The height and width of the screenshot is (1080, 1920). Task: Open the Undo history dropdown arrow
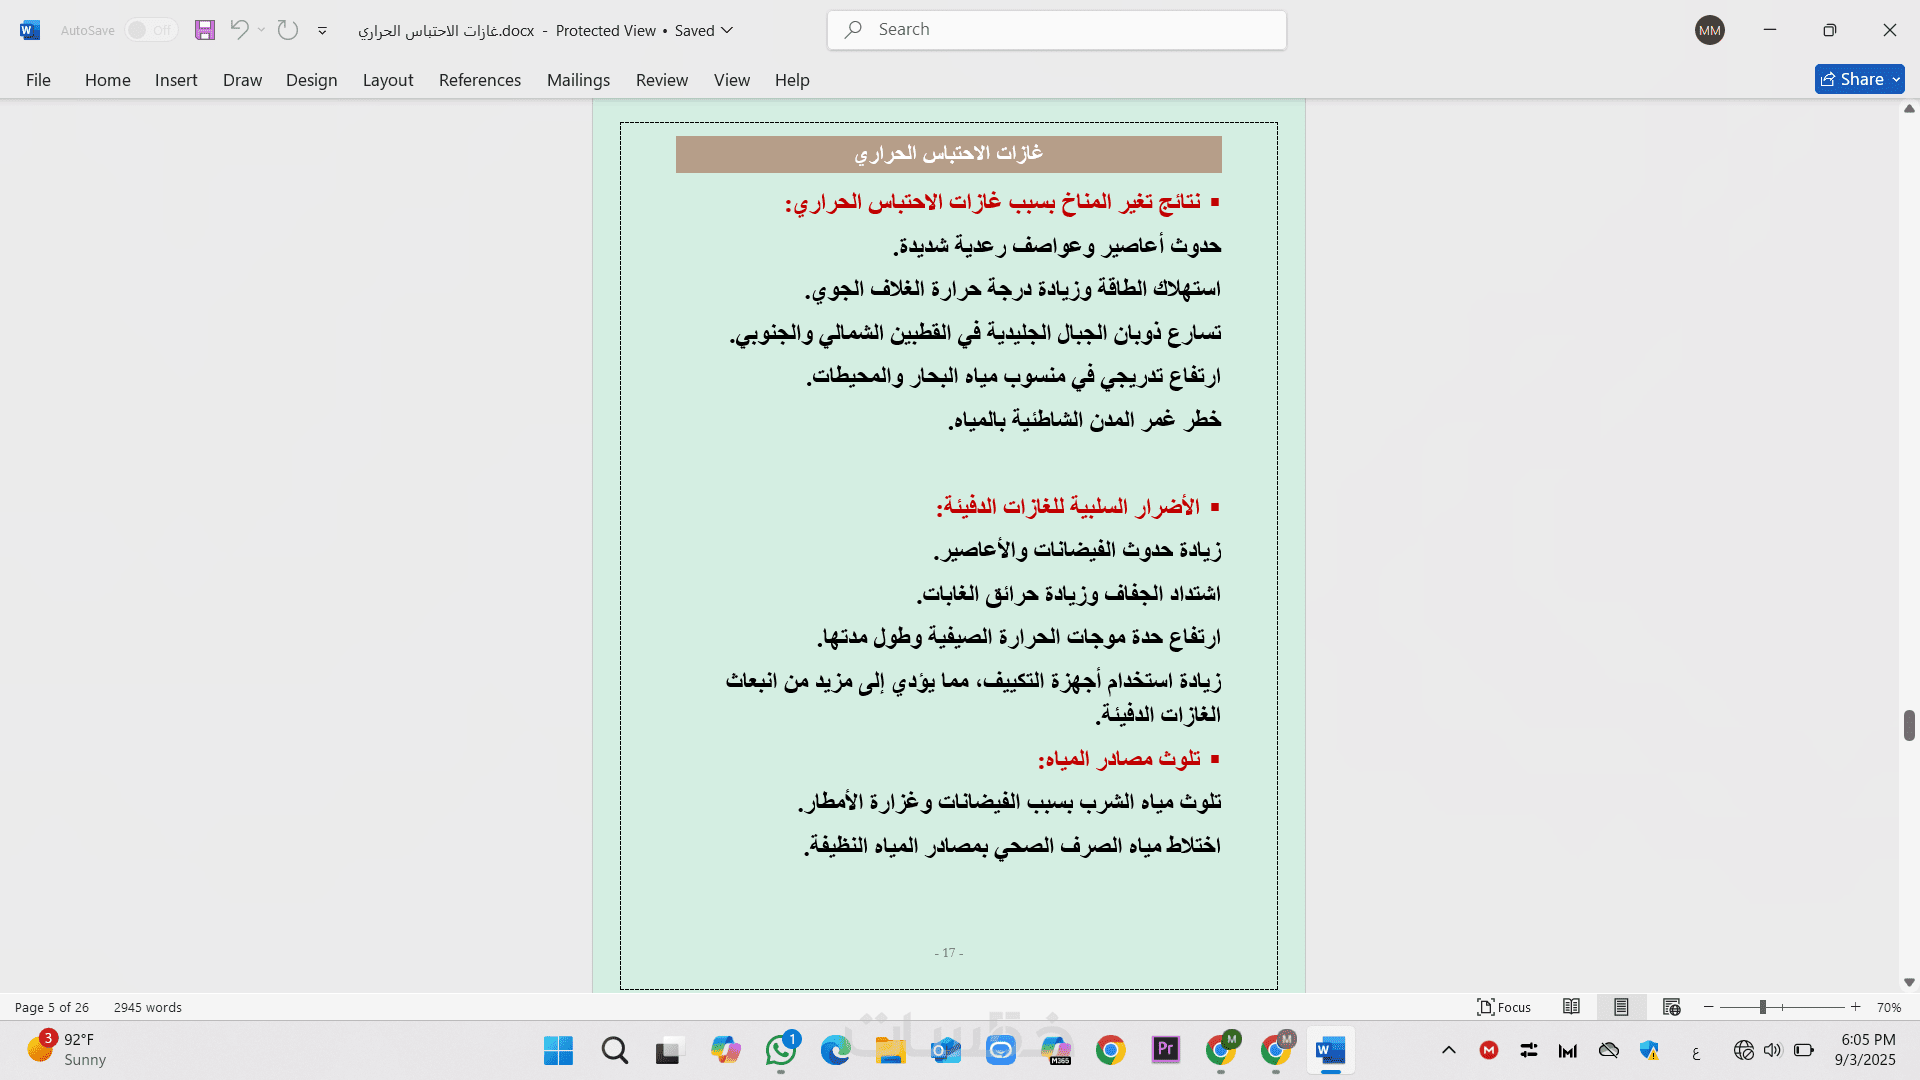pos(262,30)
